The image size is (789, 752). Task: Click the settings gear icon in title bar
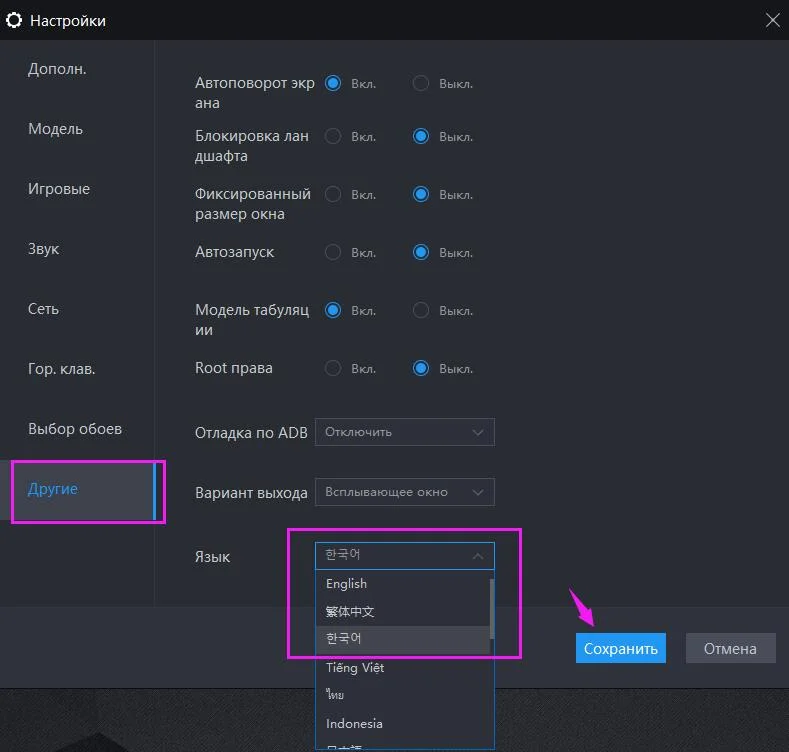click(14, 20)
